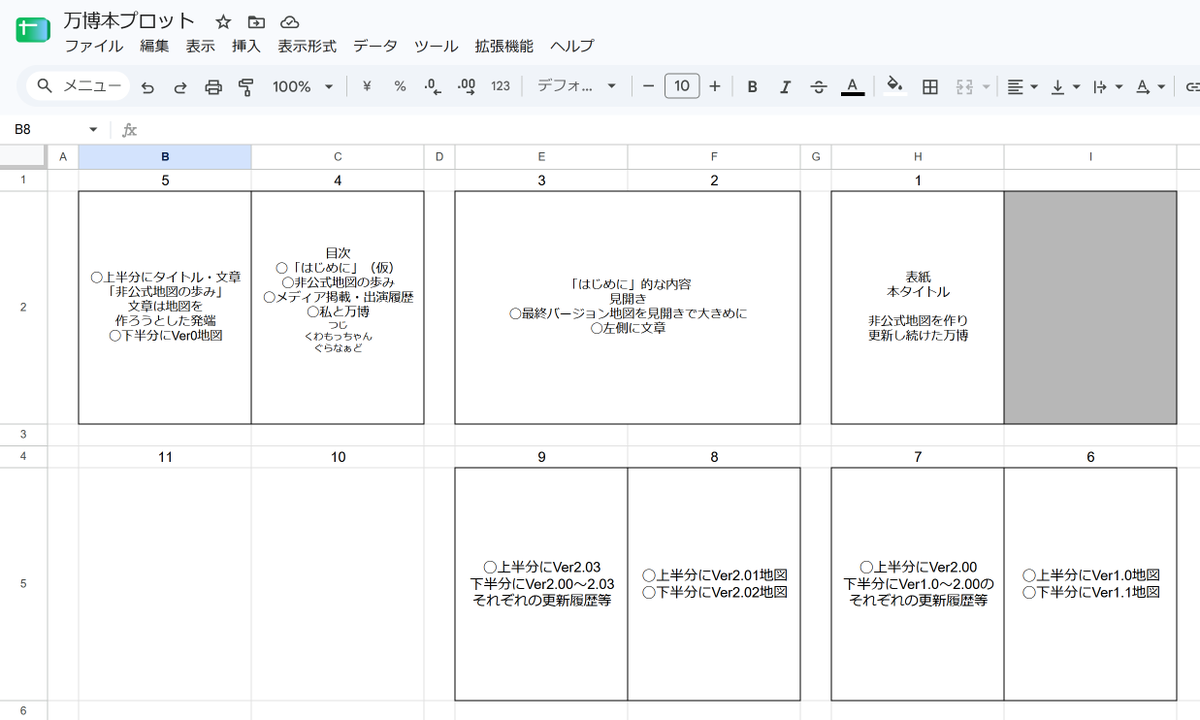Image resolution: width=1200 pixels, height=720 pixels.
Task: Open the データ menu
Action: [375, 46]
